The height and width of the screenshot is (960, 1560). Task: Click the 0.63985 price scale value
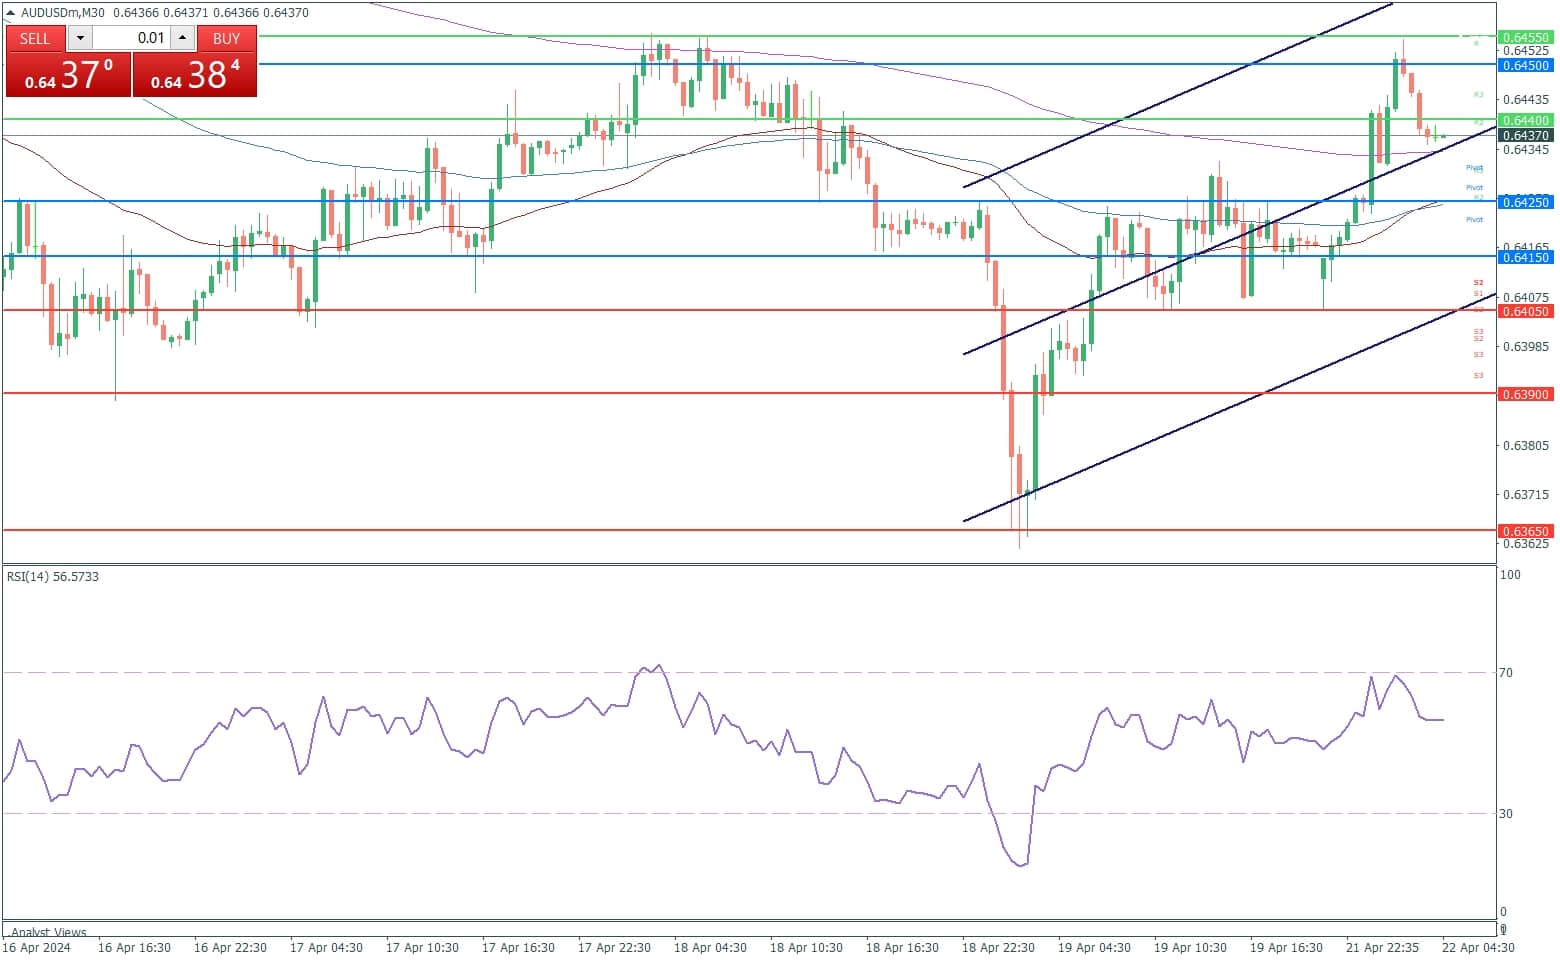(x=1526, y=347)
